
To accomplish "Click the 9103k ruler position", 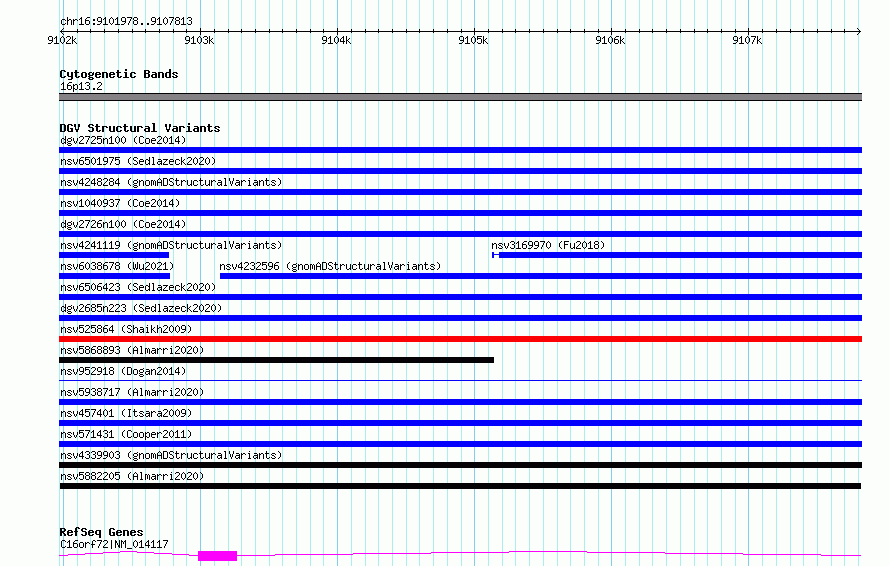I will (199, 40).
